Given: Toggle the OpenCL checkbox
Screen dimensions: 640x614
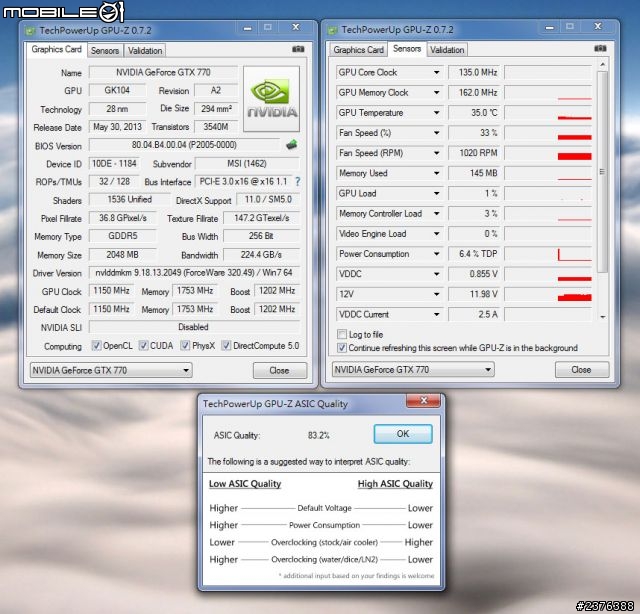Looking at the screenshot, I should [x=96, y=345].
